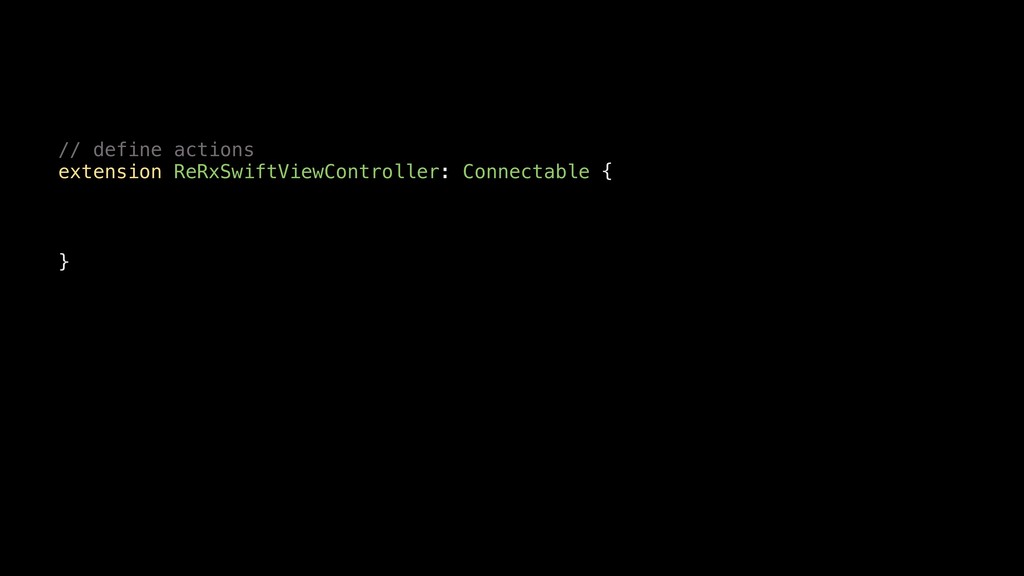Click the "able" ending of Connectable
Viewport: 1024px width, 576px height.
click(x=566, y=172)
